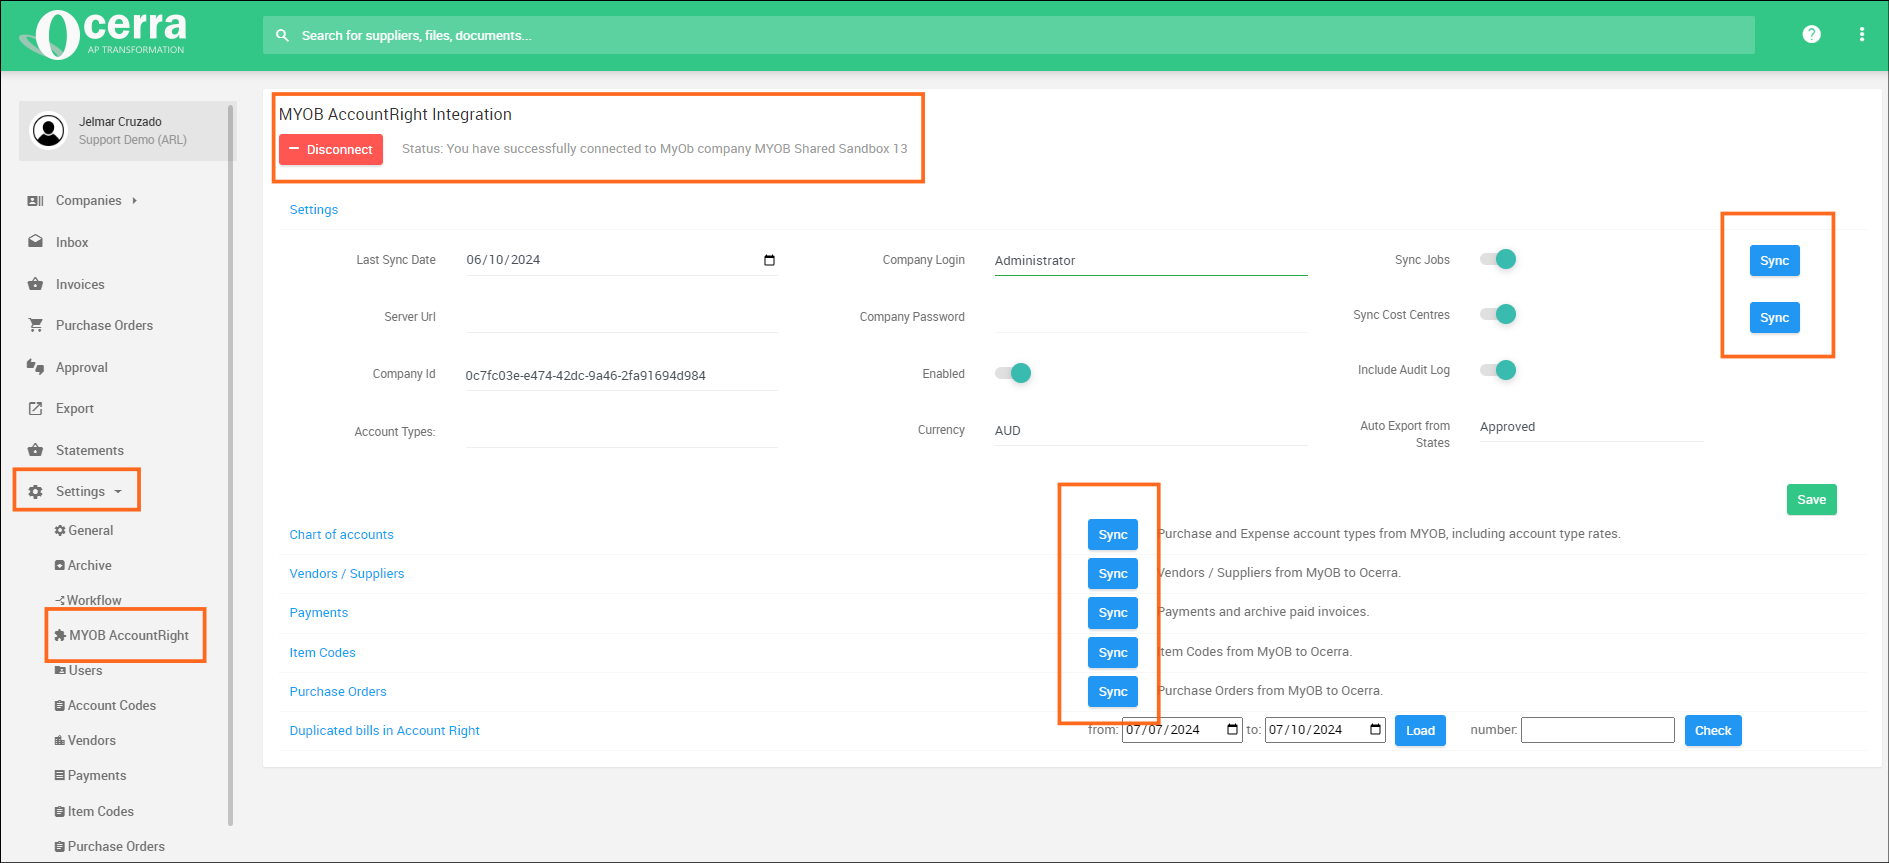
Task: Click the Payments icon in settings submenu
Action: point(60,776)
